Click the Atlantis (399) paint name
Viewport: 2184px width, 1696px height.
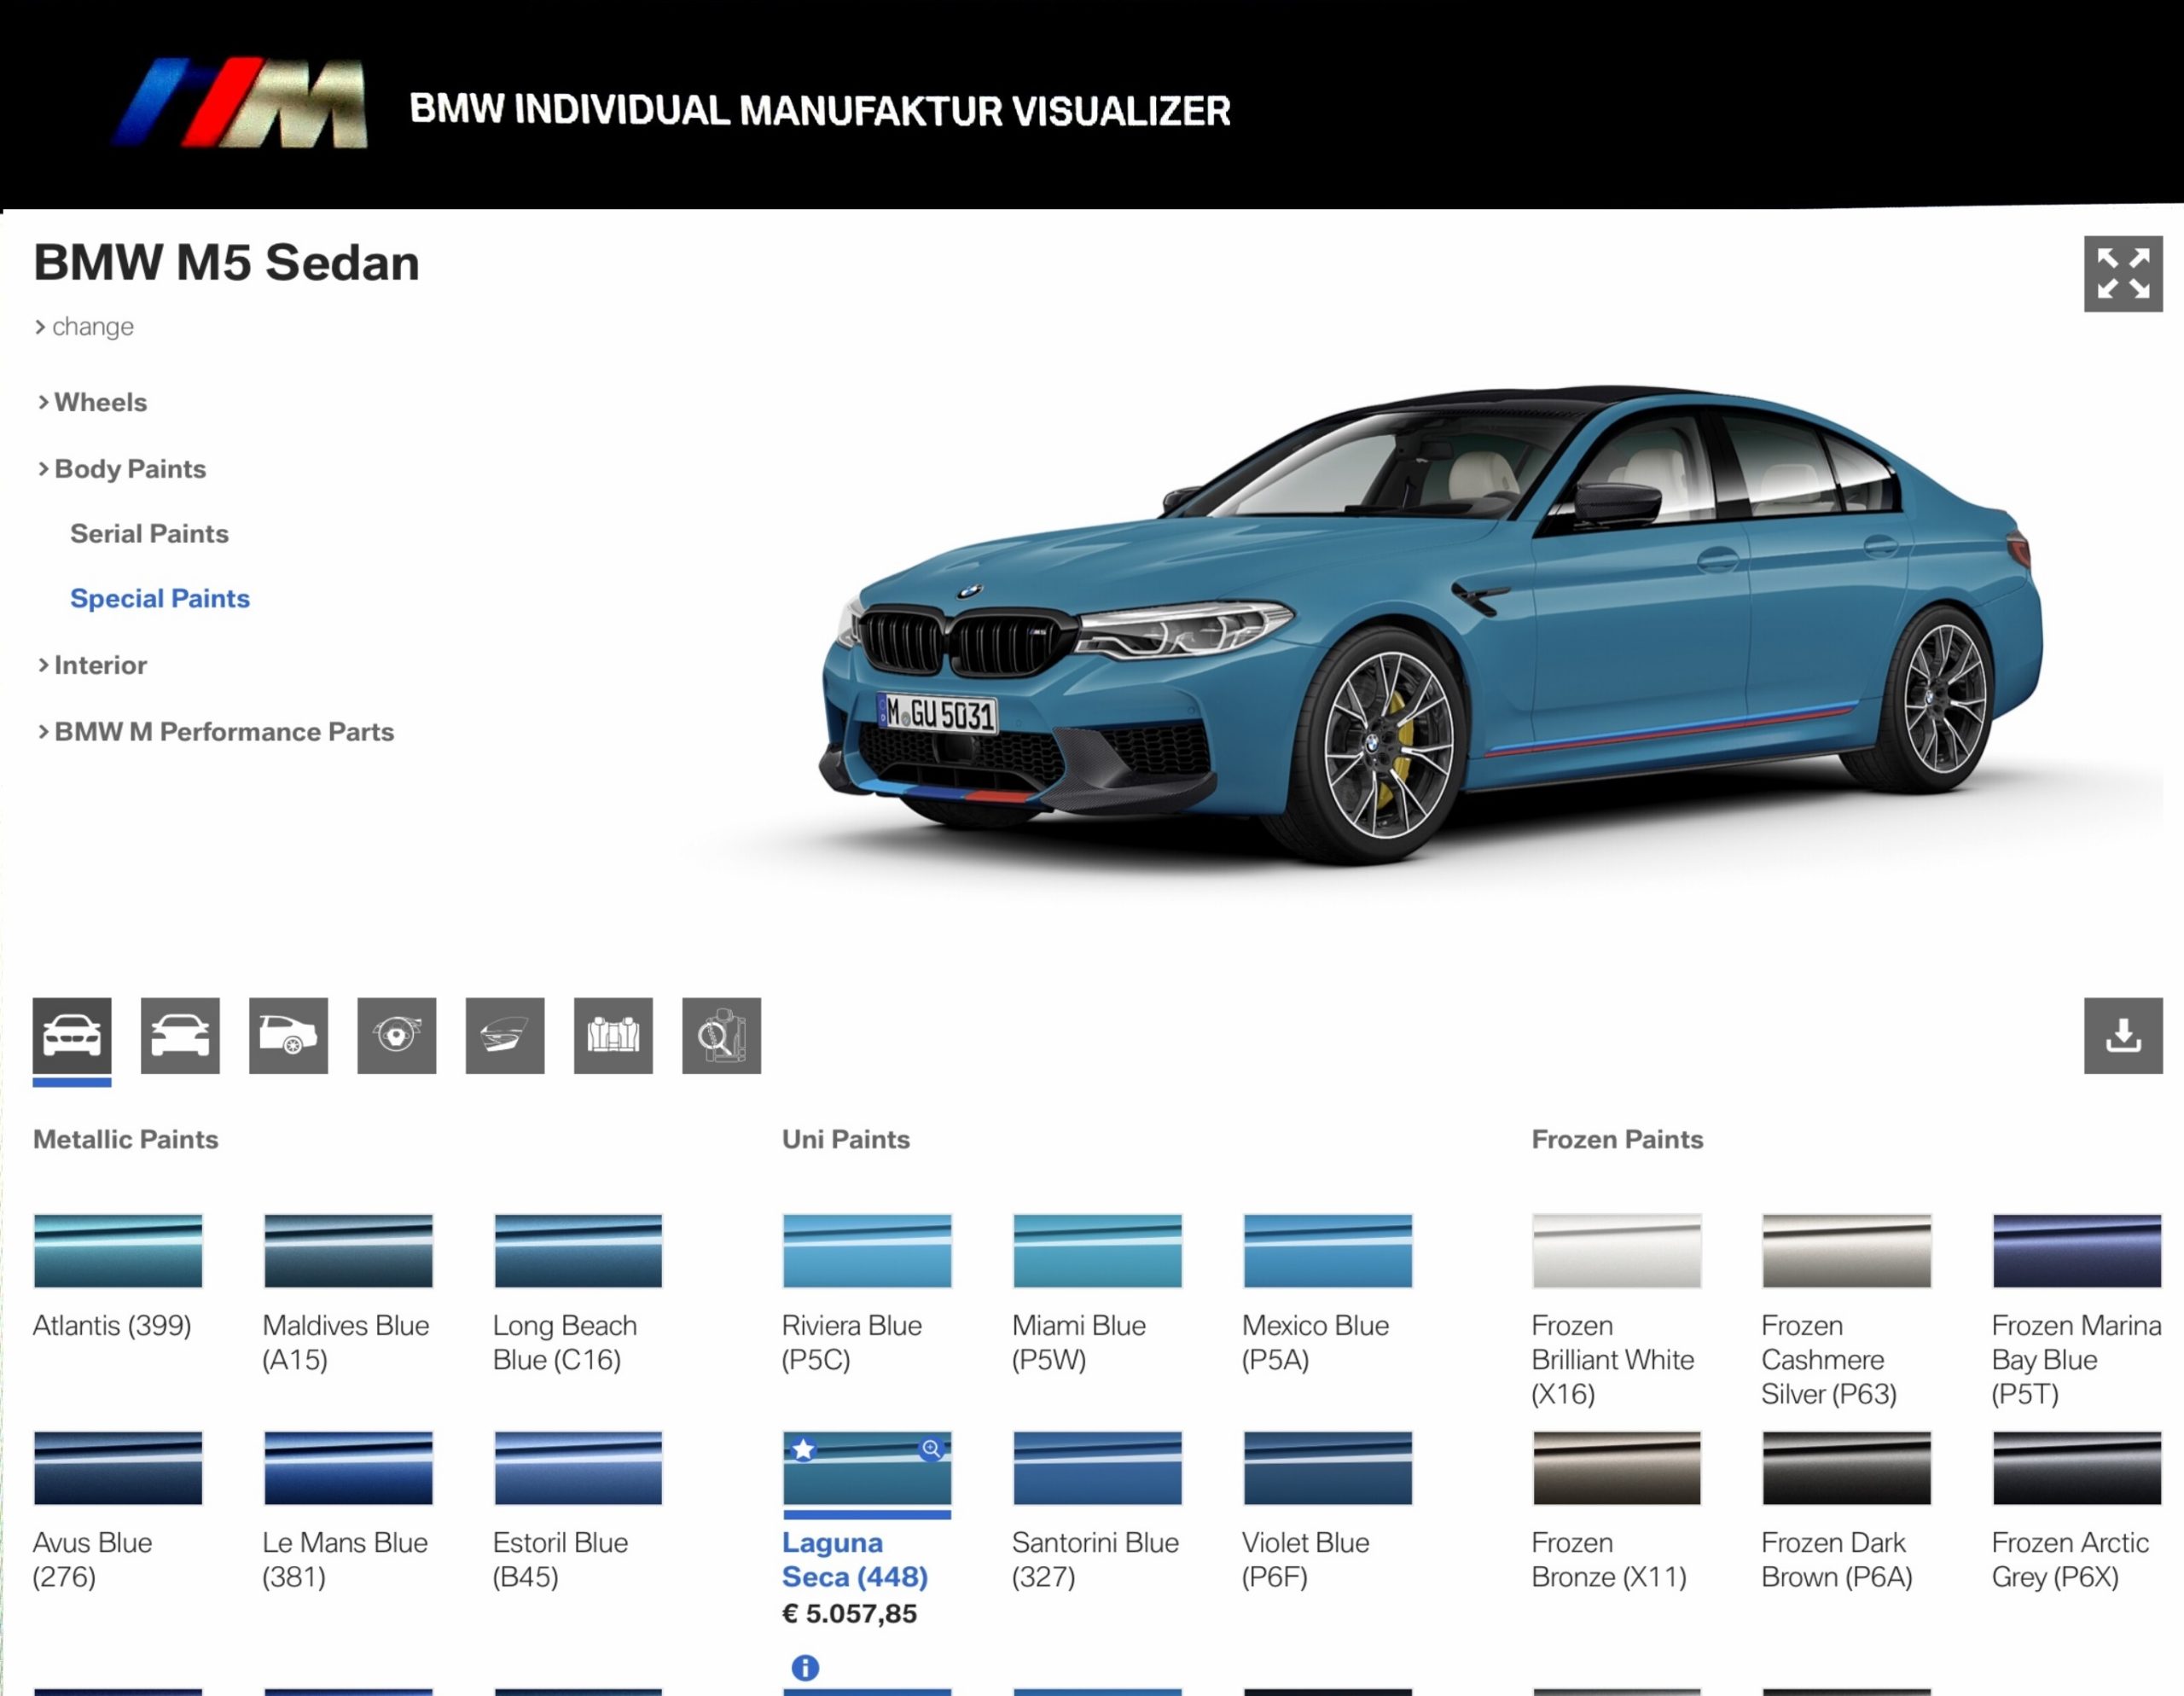[112, 1326]
